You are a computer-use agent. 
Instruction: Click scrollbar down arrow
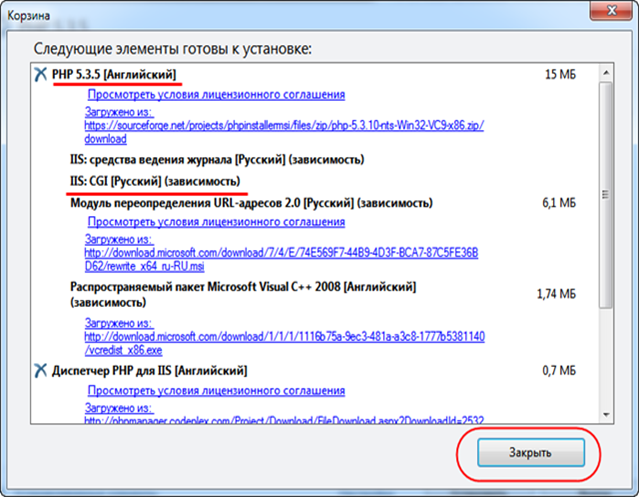(606, 415)
